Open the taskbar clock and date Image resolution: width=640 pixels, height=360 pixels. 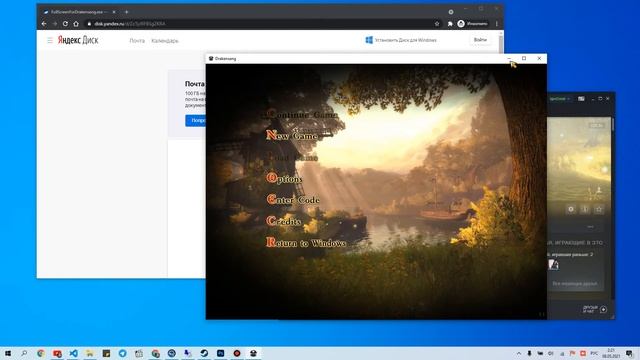point(611,353)
